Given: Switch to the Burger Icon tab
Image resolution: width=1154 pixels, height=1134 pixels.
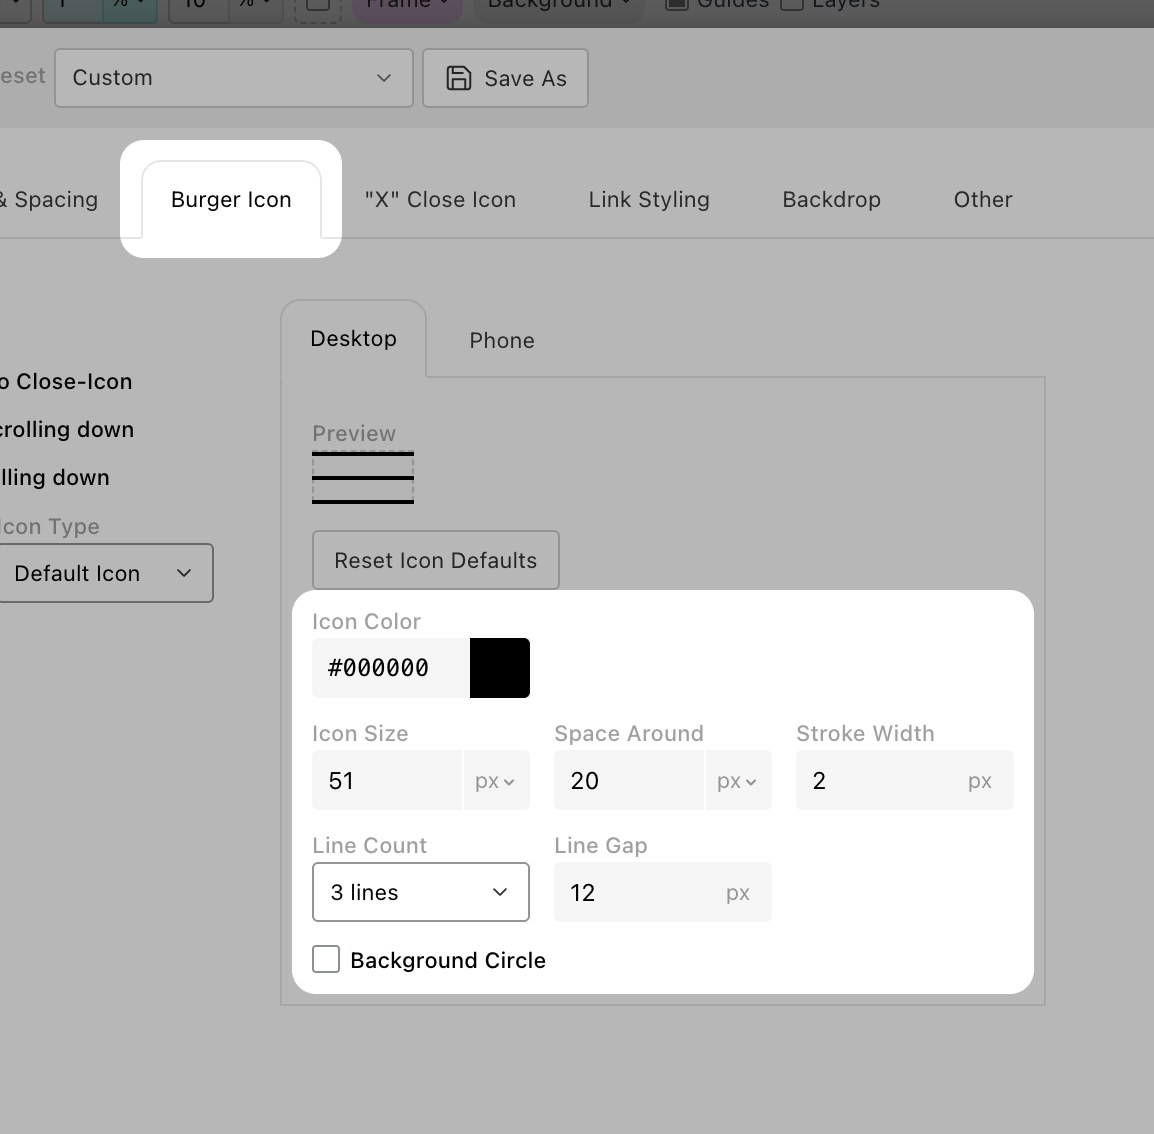Looking at the screenshot, I should (231, 199).
